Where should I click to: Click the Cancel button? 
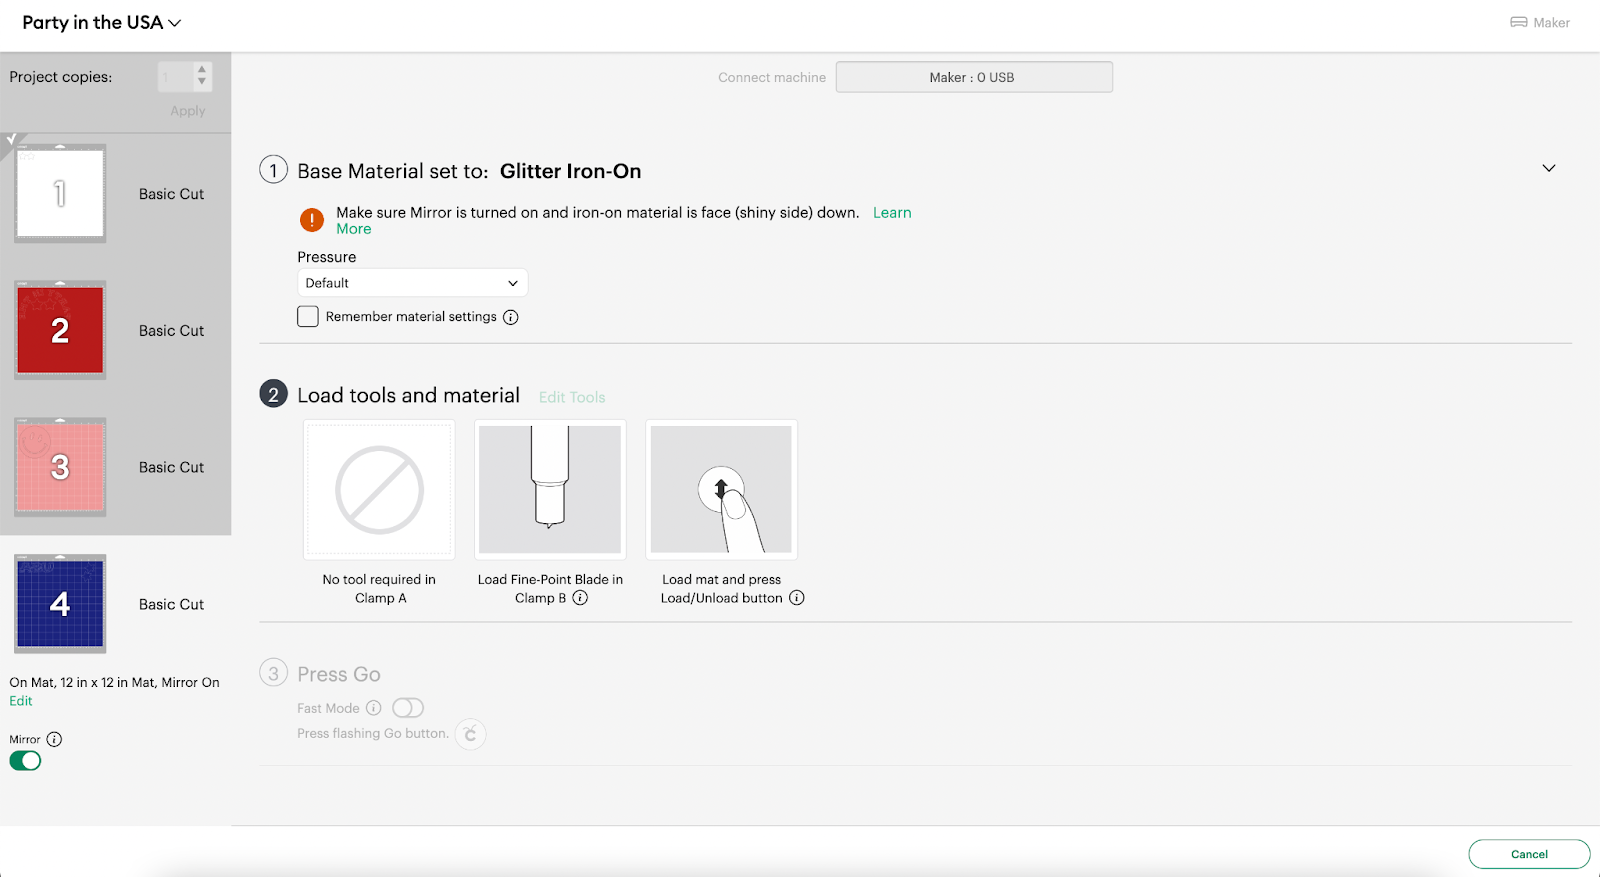[1529, 854]
